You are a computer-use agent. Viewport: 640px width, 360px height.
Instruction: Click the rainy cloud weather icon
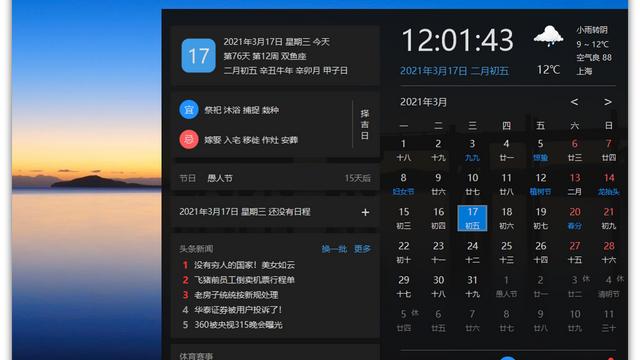tap(549, 36)
